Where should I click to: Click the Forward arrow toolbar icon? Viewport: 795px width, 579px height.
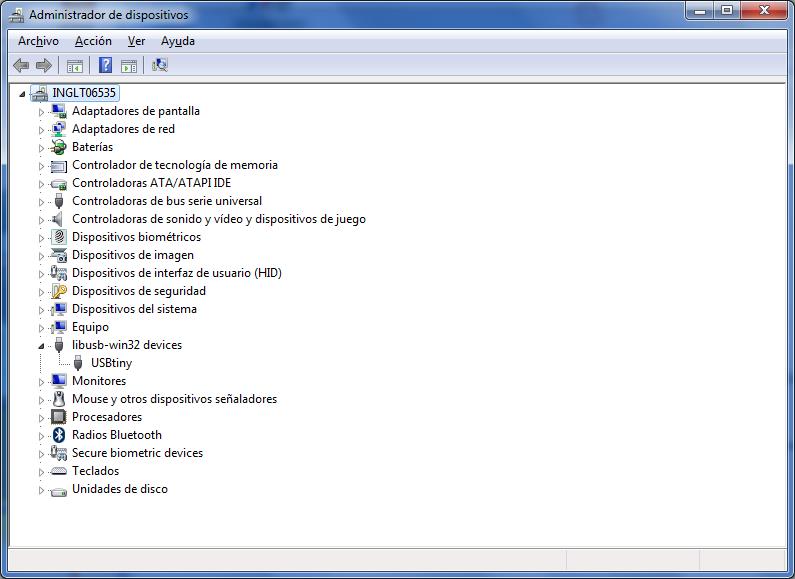44,65
